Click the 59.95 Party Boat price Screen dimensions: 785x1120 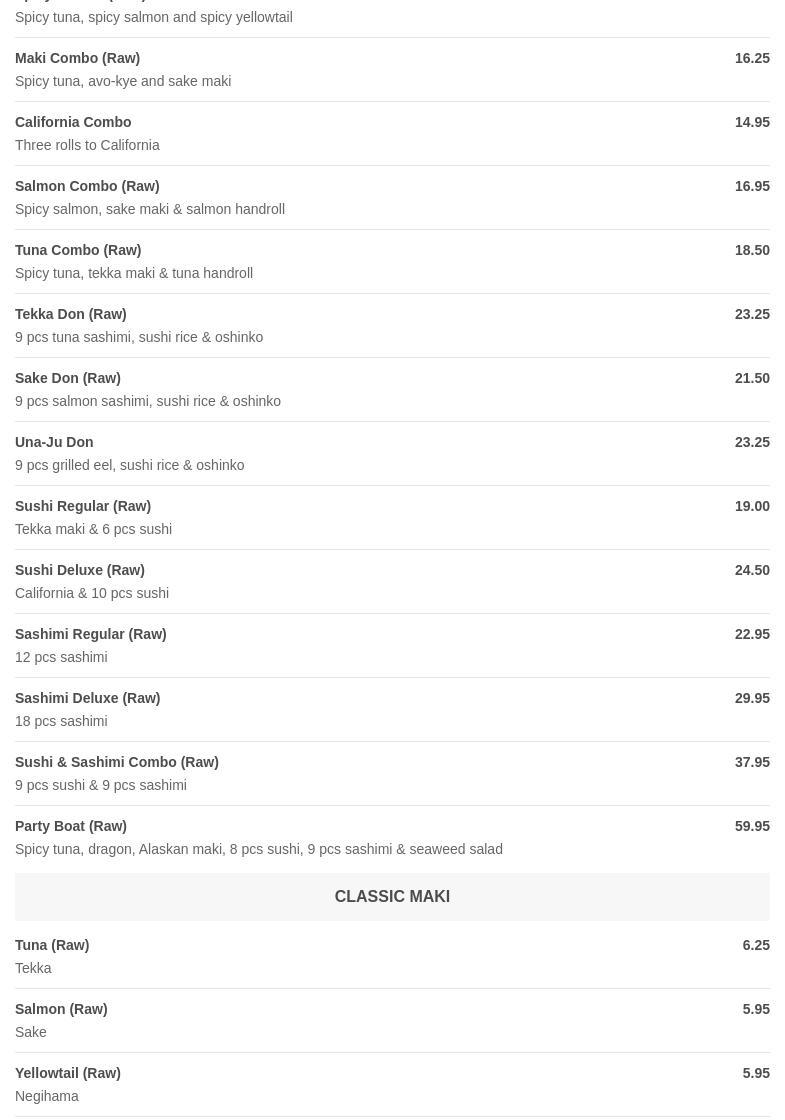click(x=752, y=826)
